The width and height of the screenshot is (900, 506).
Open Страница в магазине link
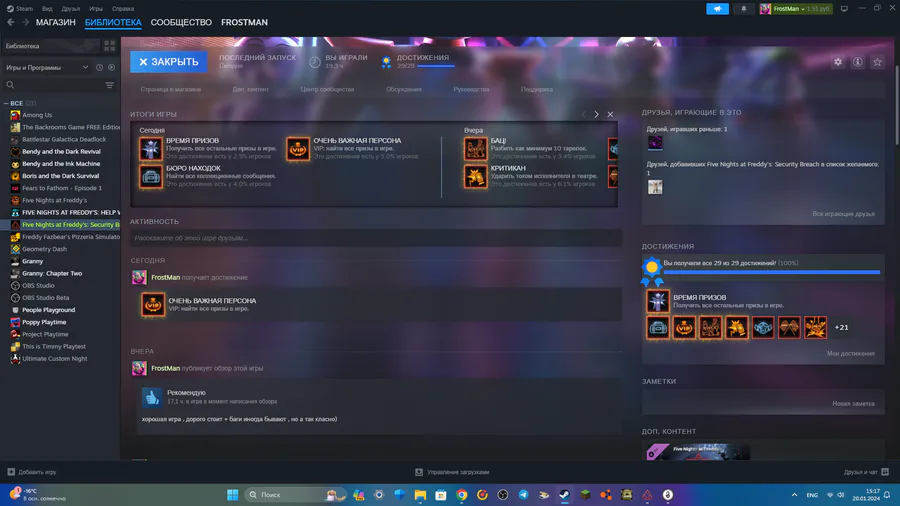click(170, 89)
